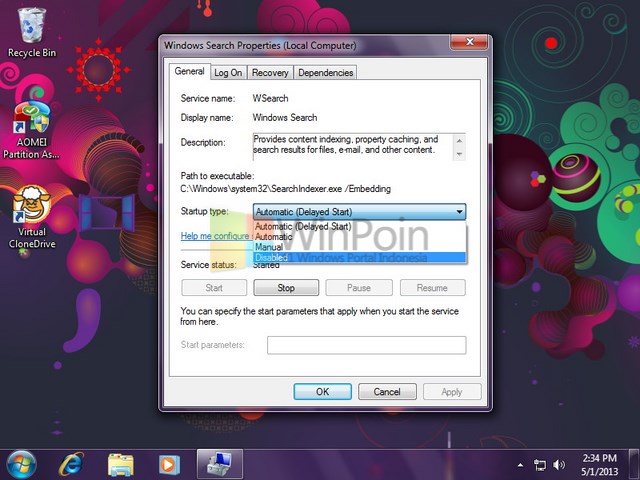Expand the Startup type combo box
The height and width of the screenshot is (480, 640).
359,212
